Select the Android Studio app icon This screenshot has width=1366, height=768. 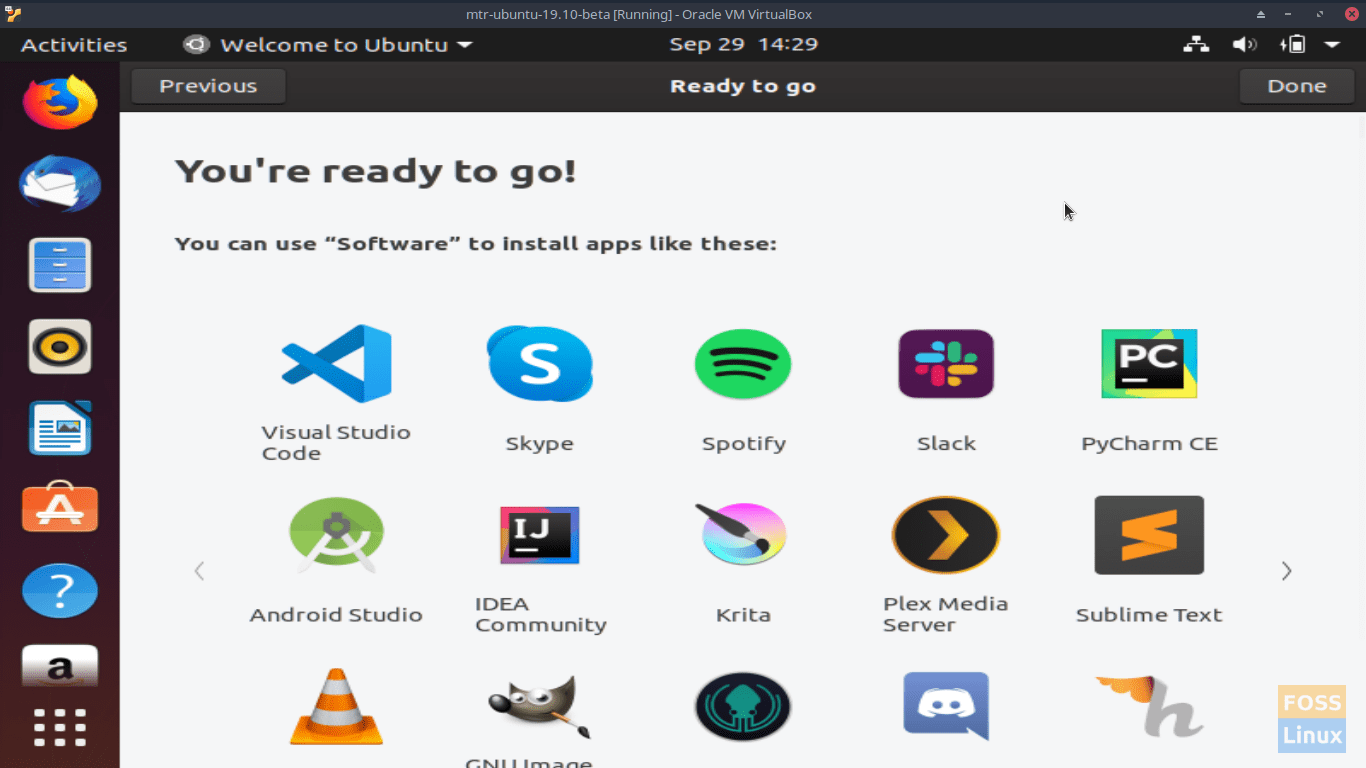pyautogui.click(x=336, y=535)
